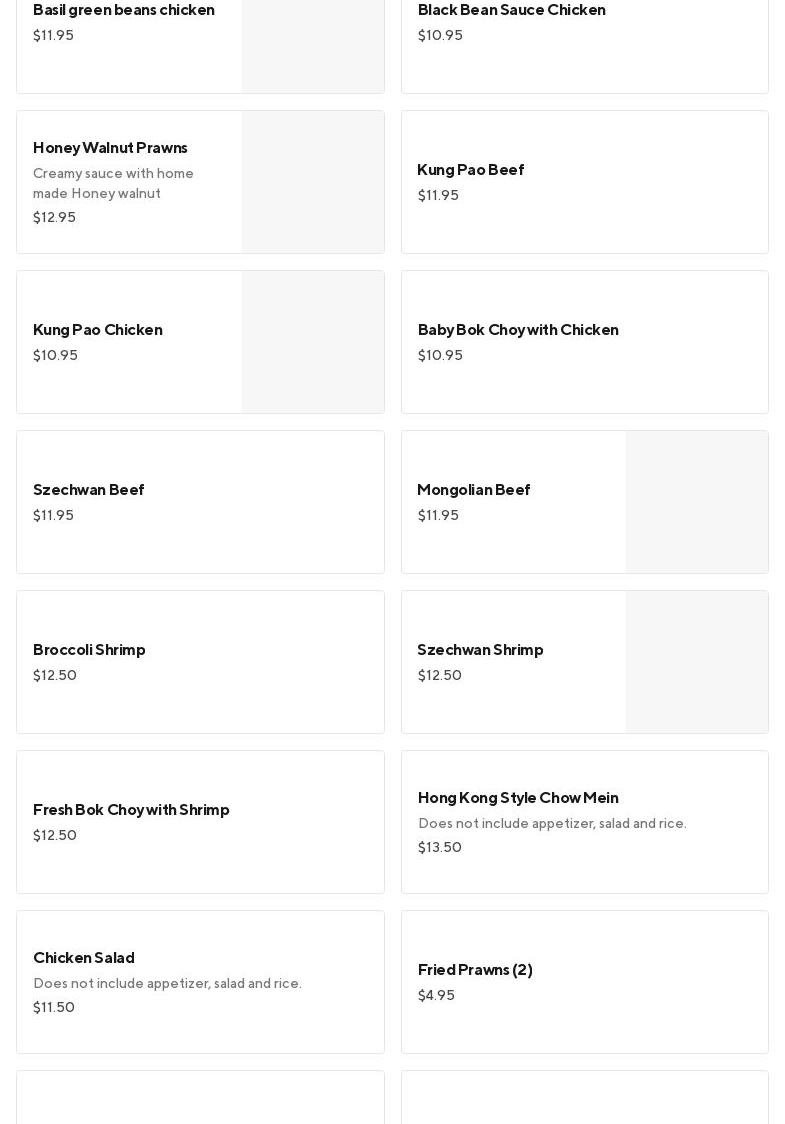The width and height of the screenshot is (785, 1124).
Task: Select the Kung Pao Chicken title
Action: [x=97, y=330]
